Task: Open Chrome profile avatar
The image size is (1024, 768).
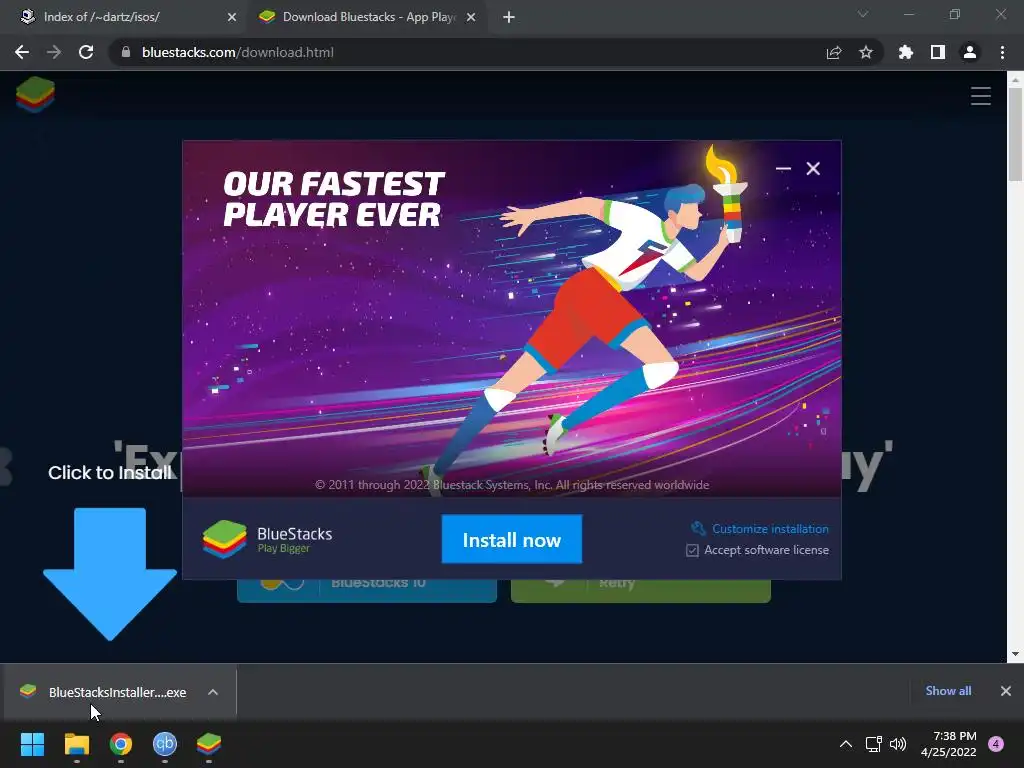Action: pyautogui.click(x=970, y=52)
